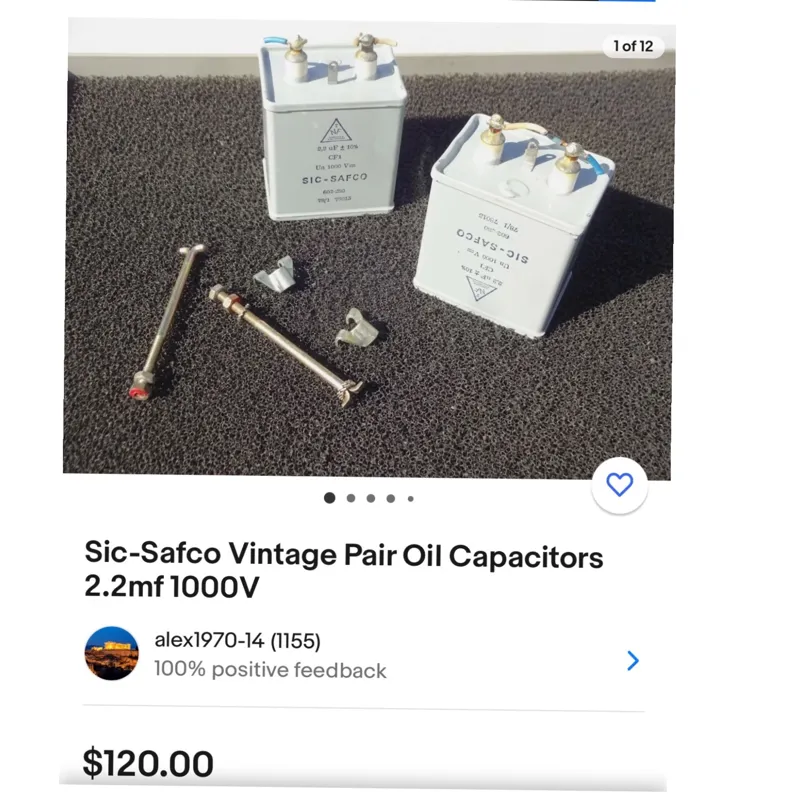Tap the fifth, smallest pagination dot
Image resolution: width=800 pixels, height=800 pixels.
(410, 498)
